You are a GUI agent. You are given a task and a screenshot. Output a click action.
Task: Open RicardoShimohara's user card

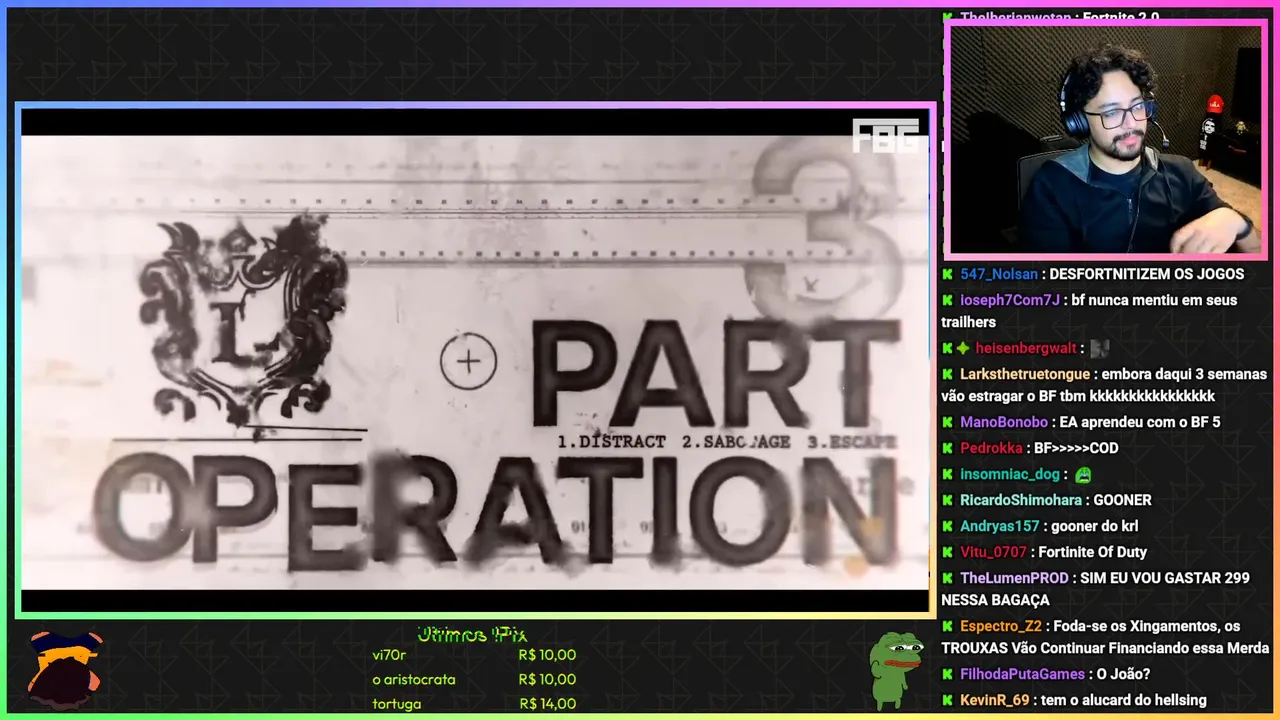(1021, 500)
